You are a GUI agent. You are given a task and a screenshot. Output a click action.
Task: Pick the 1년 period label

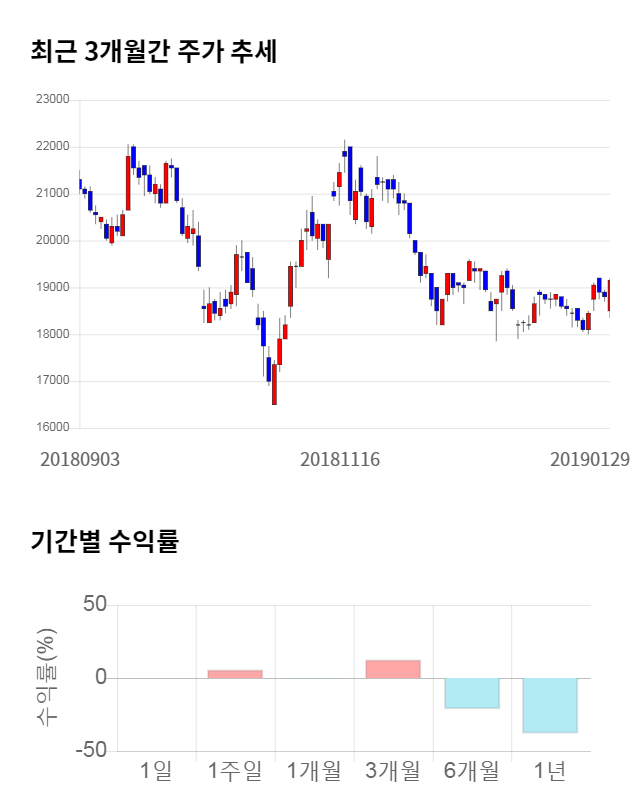point(550,770)
